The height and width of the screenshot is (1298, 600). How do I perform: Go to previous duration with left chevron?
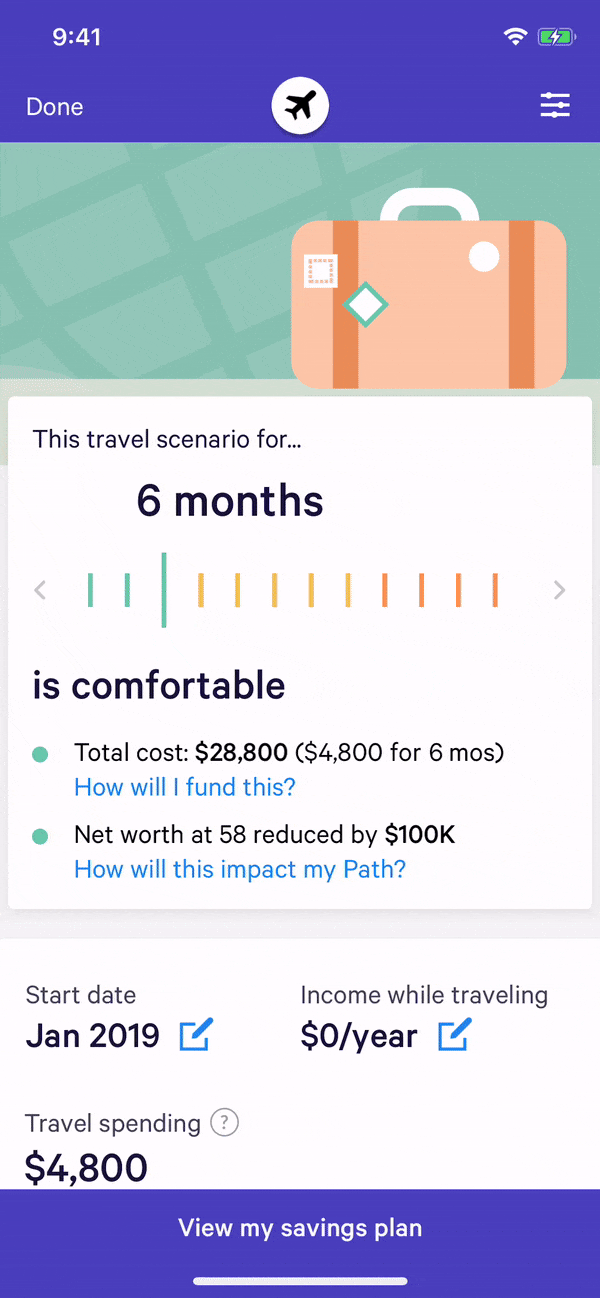tap(40, 590)
